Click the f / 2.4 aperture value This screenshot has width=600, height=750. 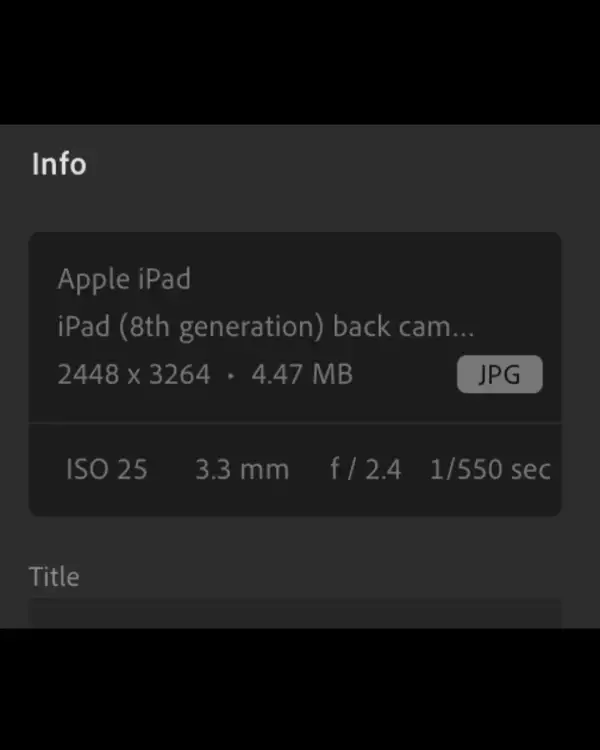point(366,469)
